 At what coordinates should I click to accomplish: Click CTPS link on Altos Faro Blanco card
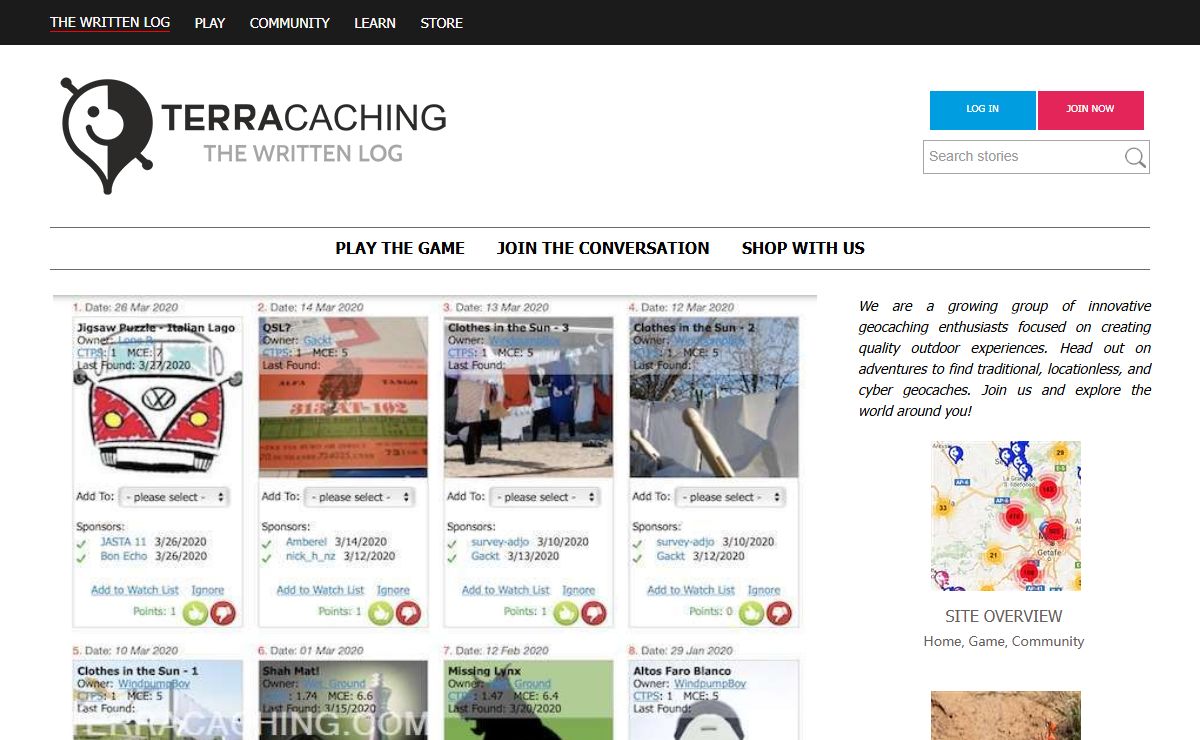click(x=646, y=696)
